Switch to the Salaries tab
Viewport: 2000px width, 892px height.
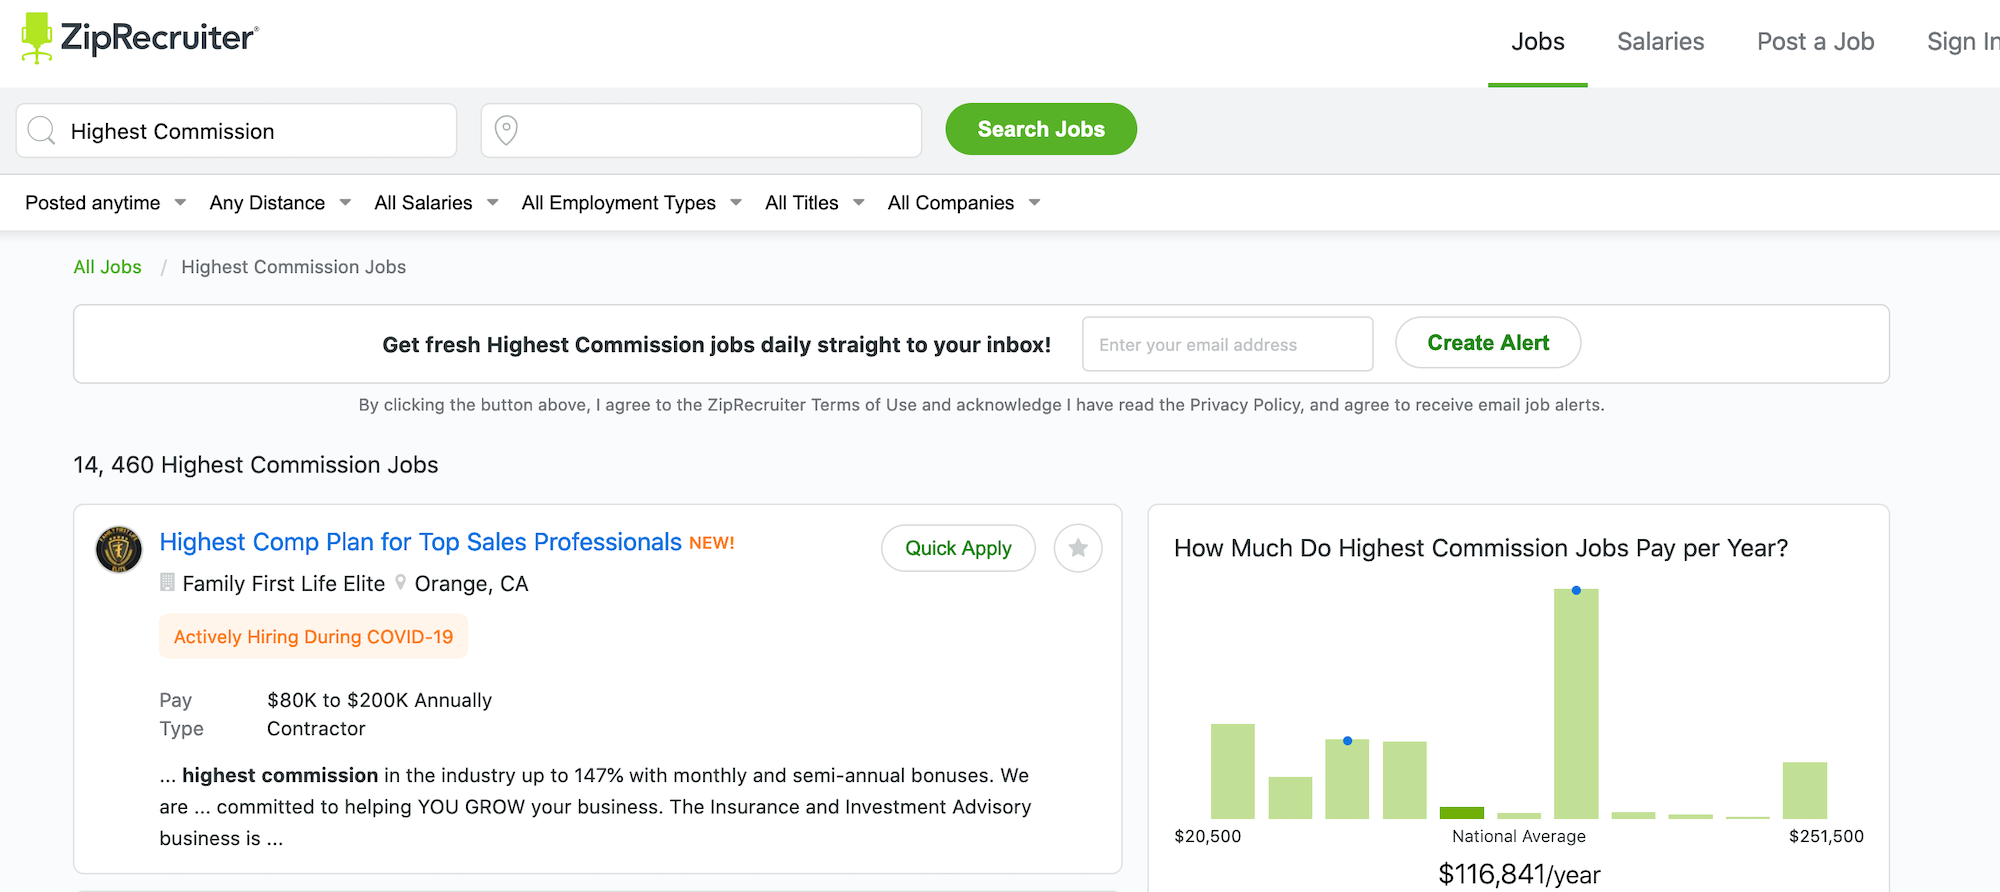tap(1660, 42)
